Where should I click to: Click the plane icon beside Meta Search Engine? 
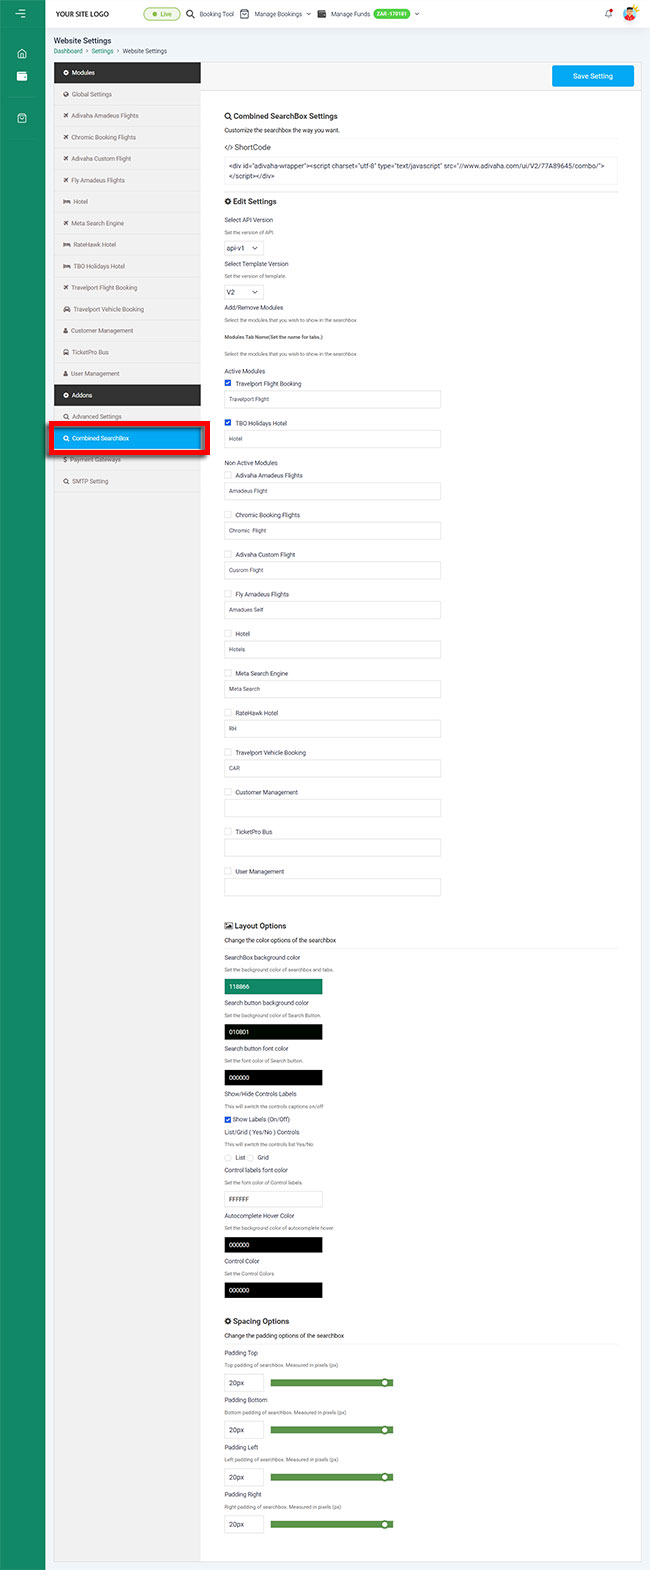point(66,224)
